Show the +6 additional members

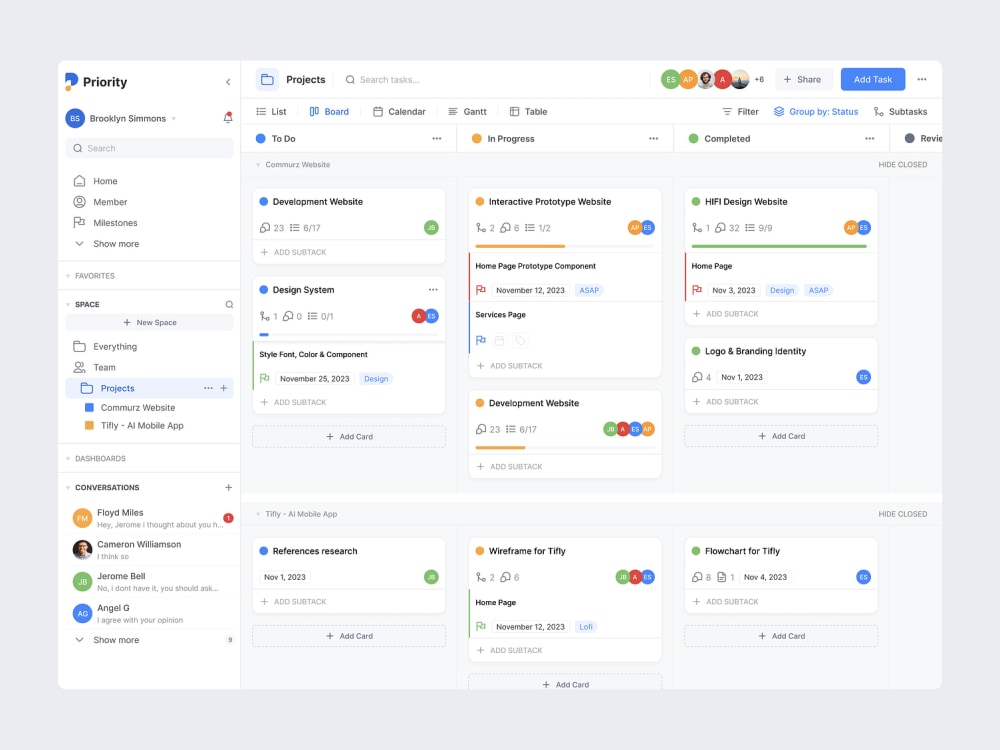759,80
